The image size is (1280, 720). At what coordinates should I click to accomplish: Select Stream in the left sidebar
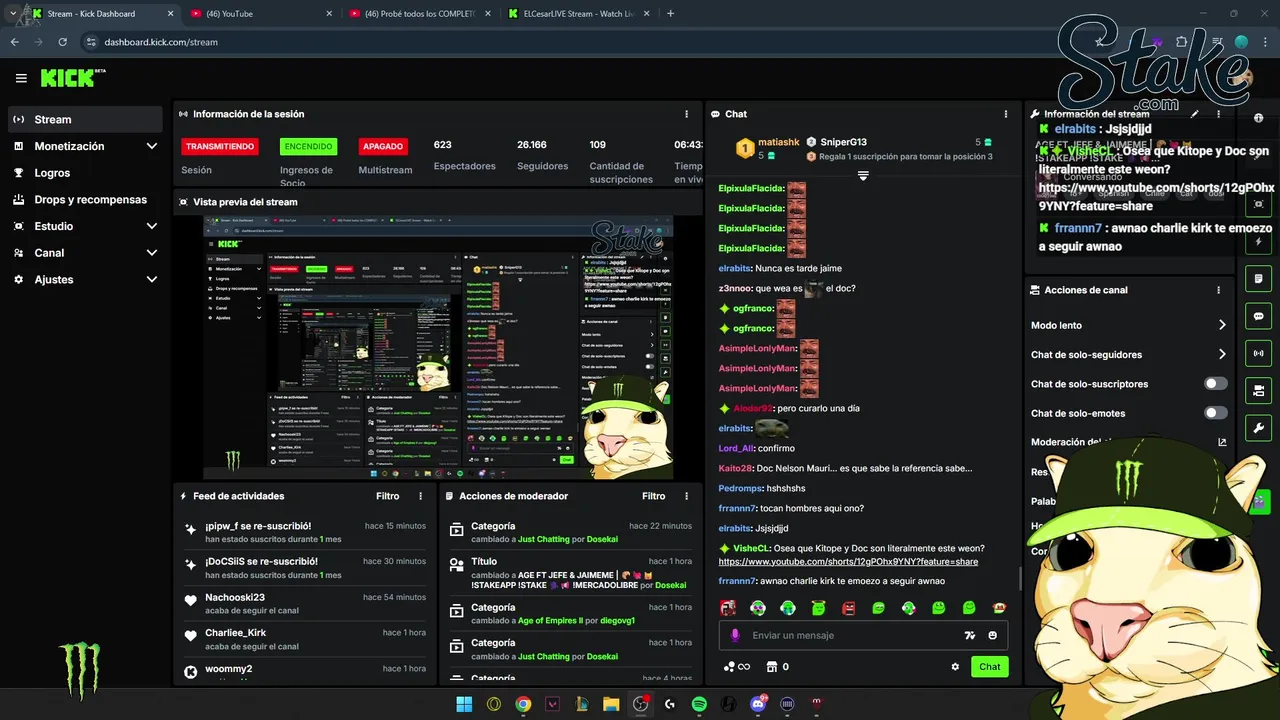[x=85, y=119]
